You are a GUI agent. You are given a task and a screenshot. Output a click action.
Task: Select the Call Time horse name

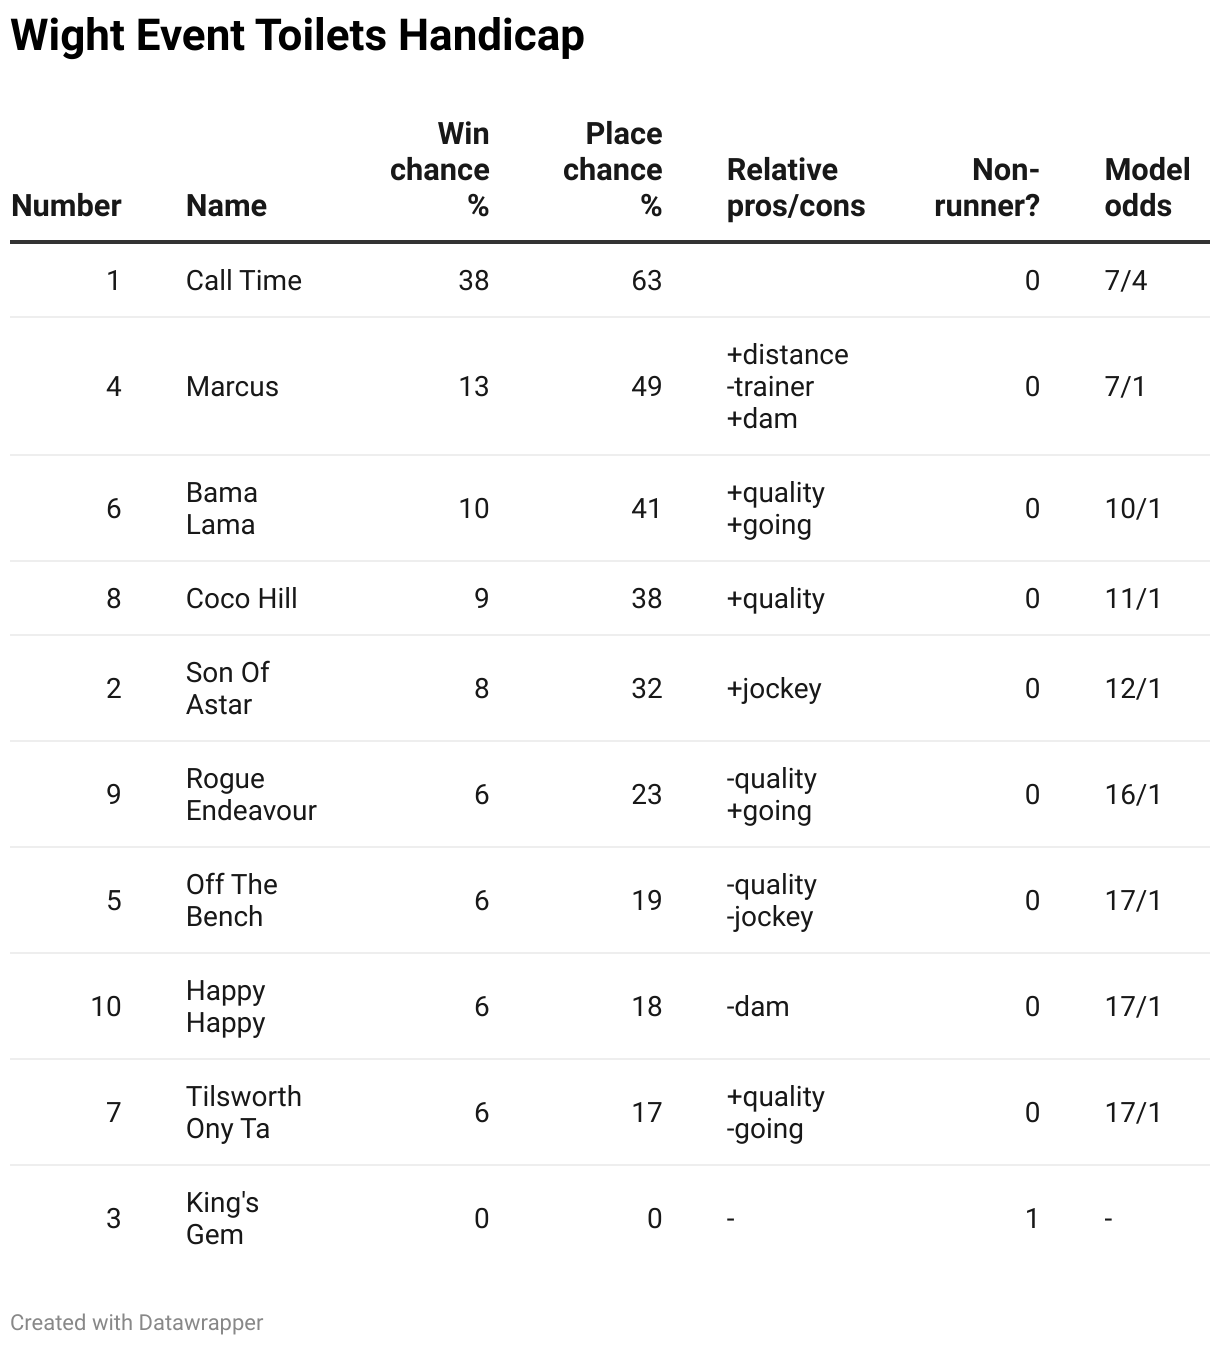coord(244,280)
